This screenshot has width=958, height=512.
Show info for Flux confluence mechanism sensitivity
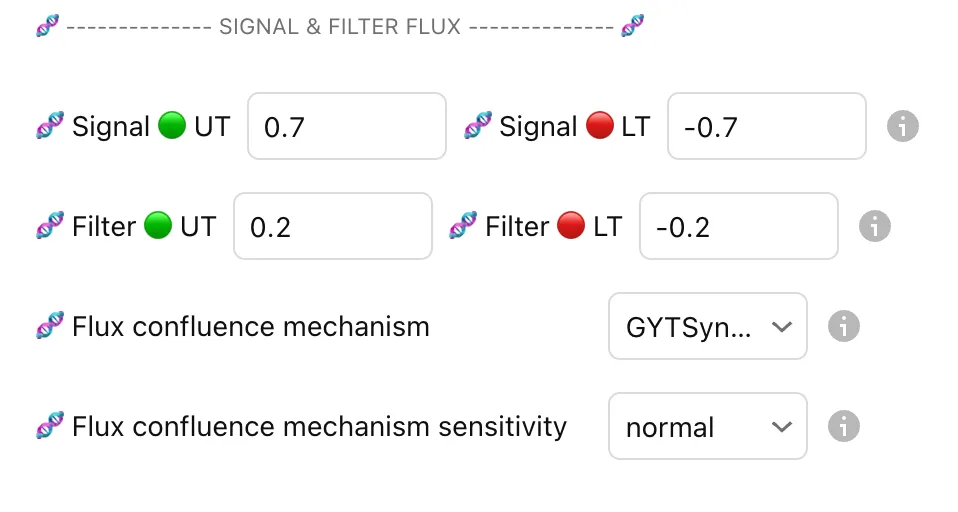tap(843, 426)
